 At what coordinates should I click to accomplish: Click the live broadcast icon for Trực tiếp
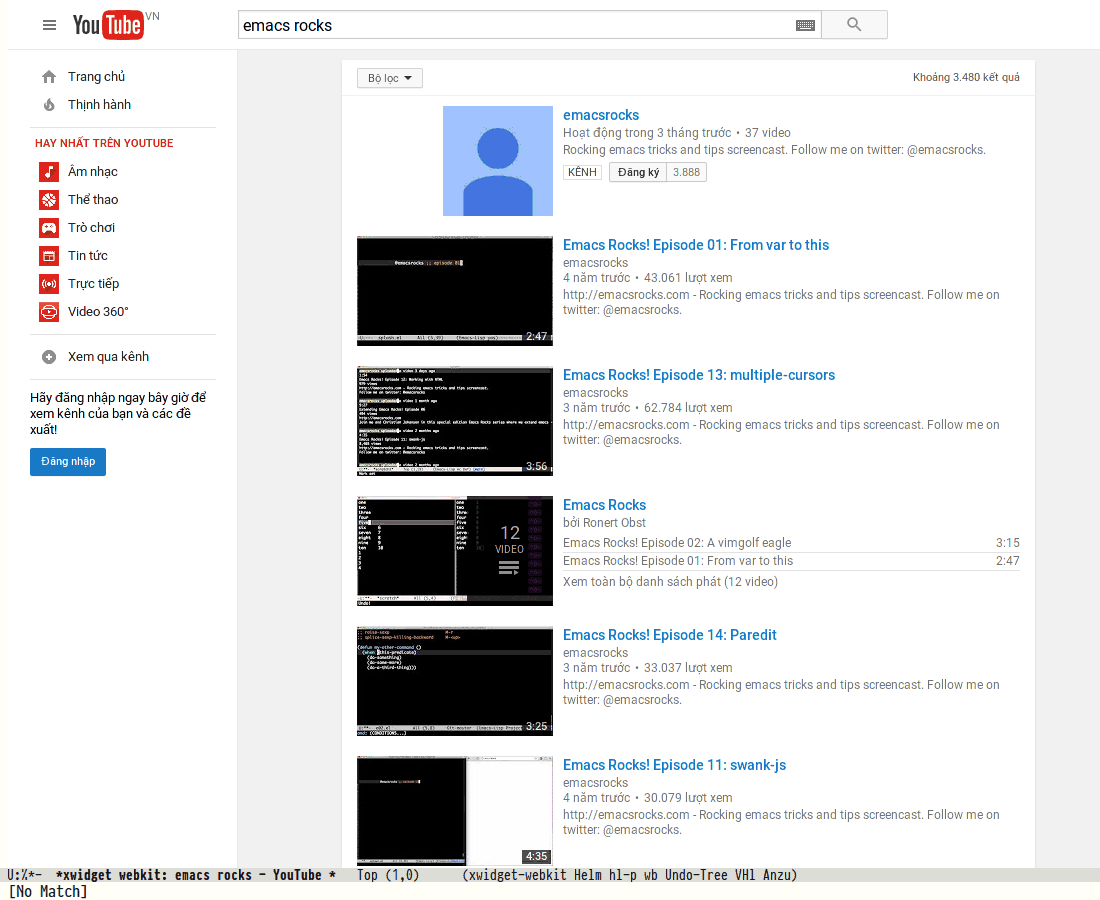[x=49, y=284]
